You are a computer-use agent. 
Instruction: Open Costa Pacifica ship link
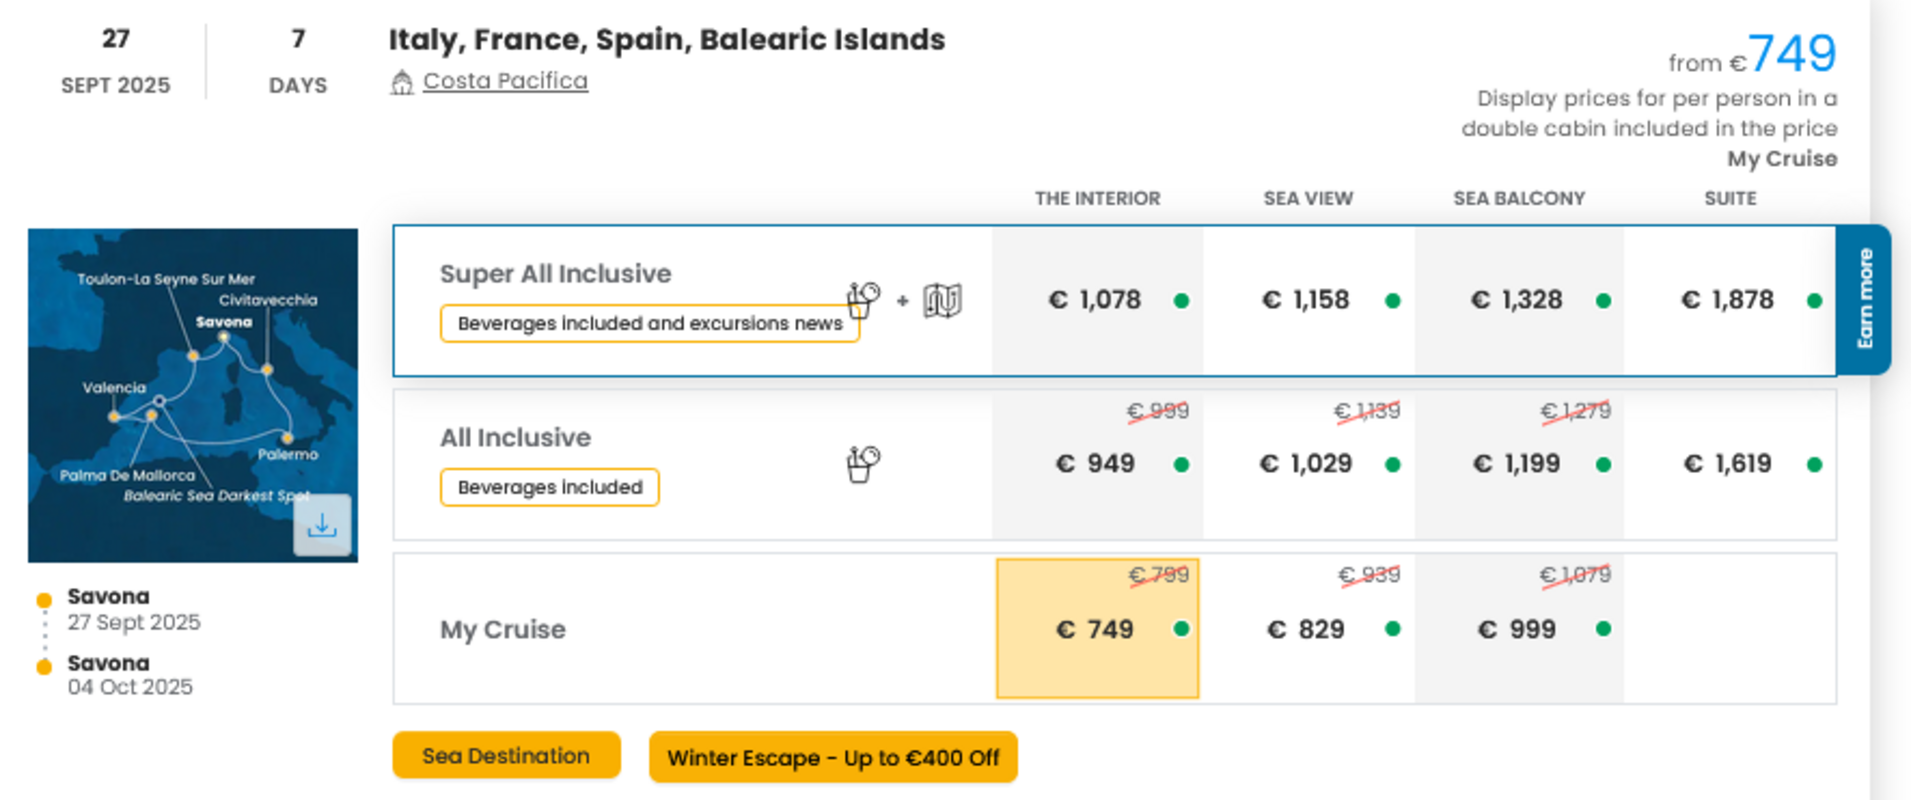[505, 81]
